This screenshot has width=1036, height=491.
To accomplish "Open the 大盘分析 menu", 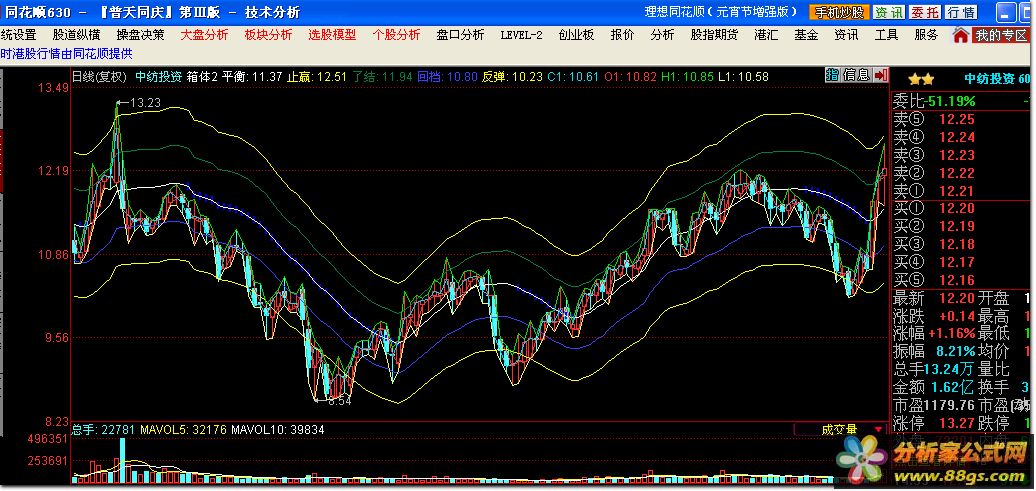I will pos(205,35).
